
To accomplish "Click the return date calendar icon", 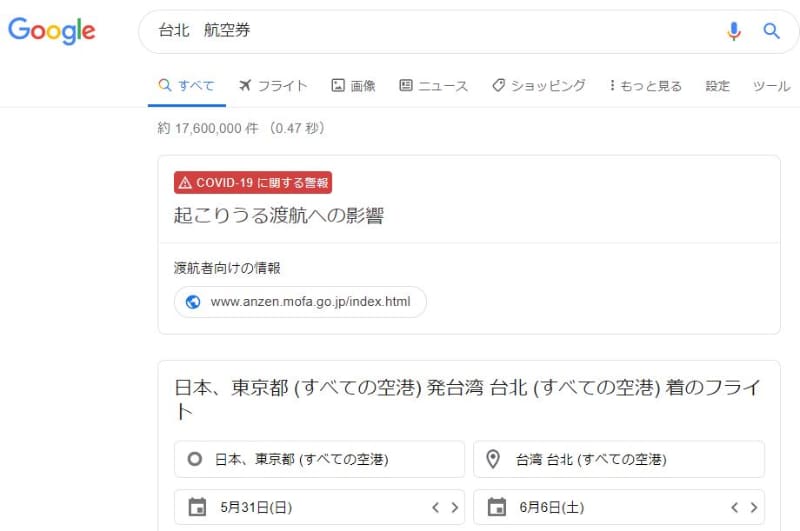I will click(x=496, y=507).
